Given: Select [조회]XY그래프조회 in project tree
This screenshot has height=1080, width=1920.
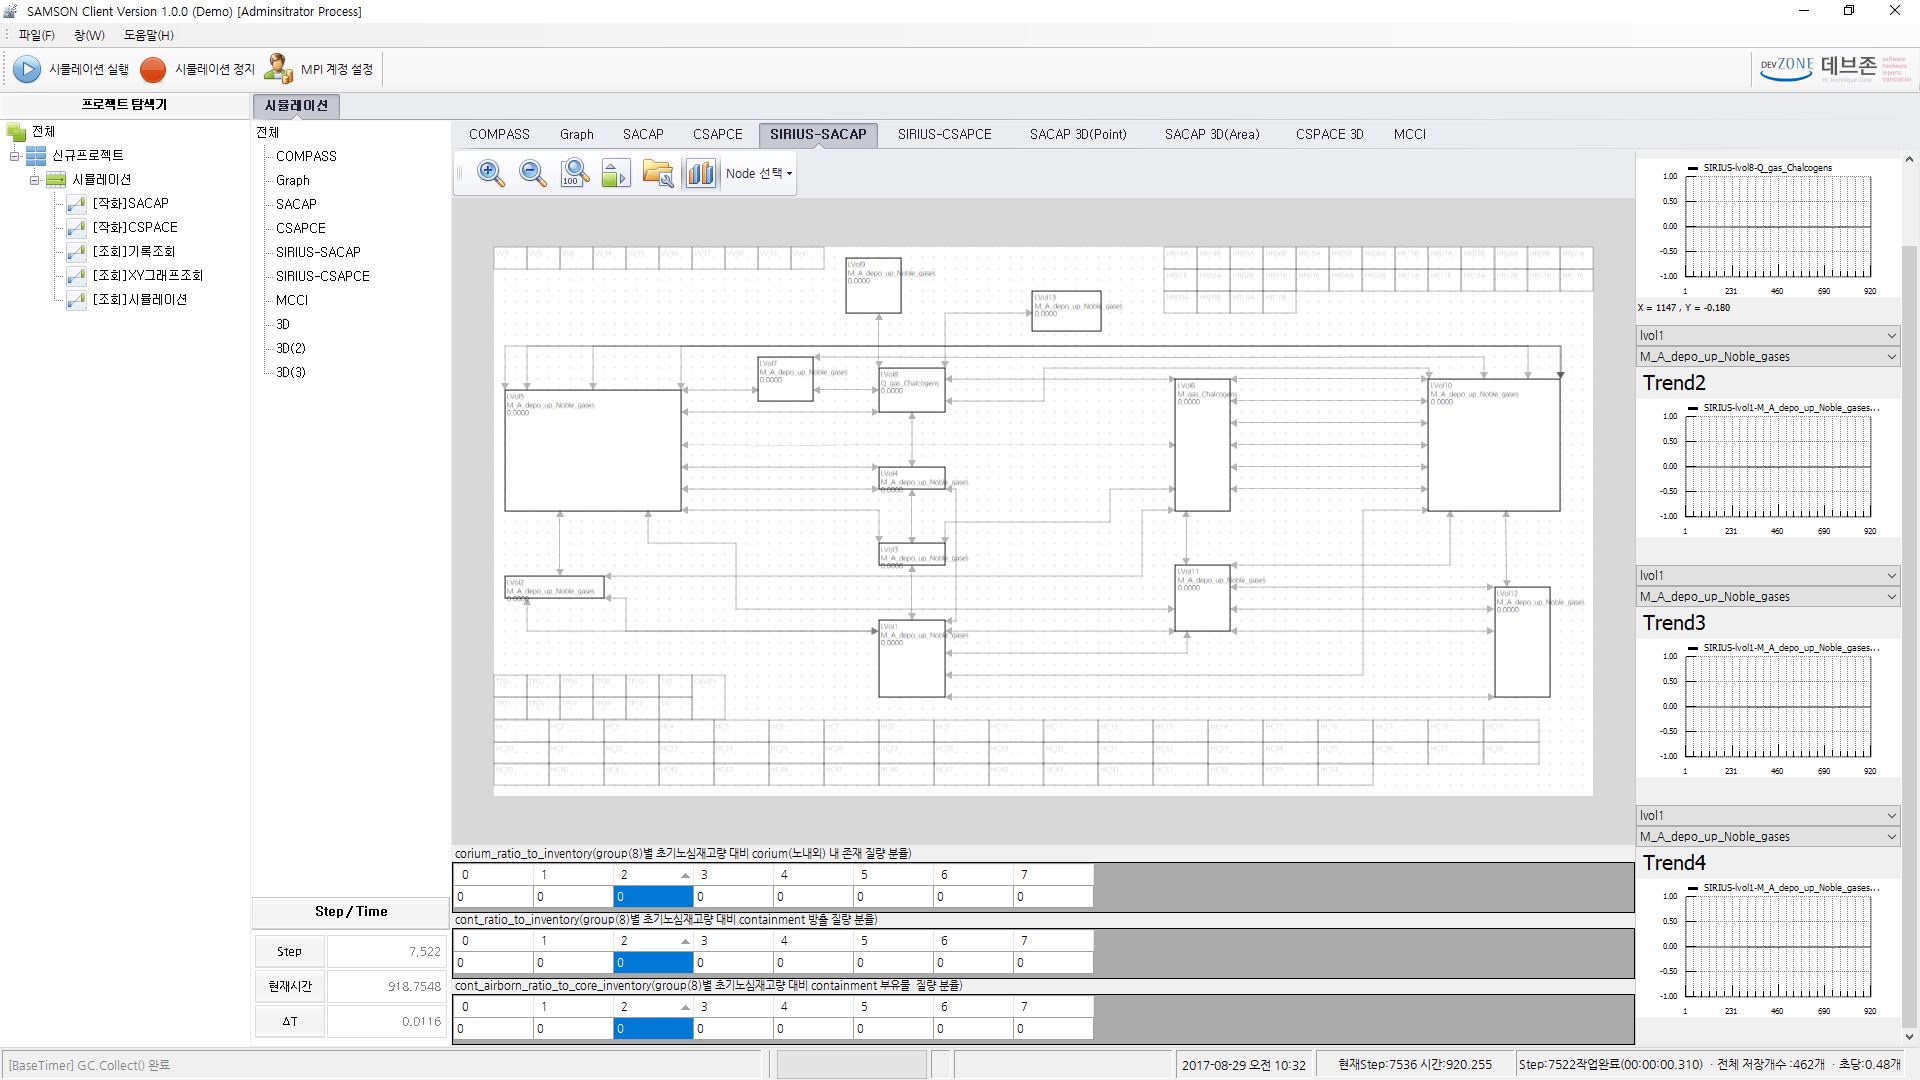Looking at the screenshot, I should pyautogui.click(x=147, y=275).
